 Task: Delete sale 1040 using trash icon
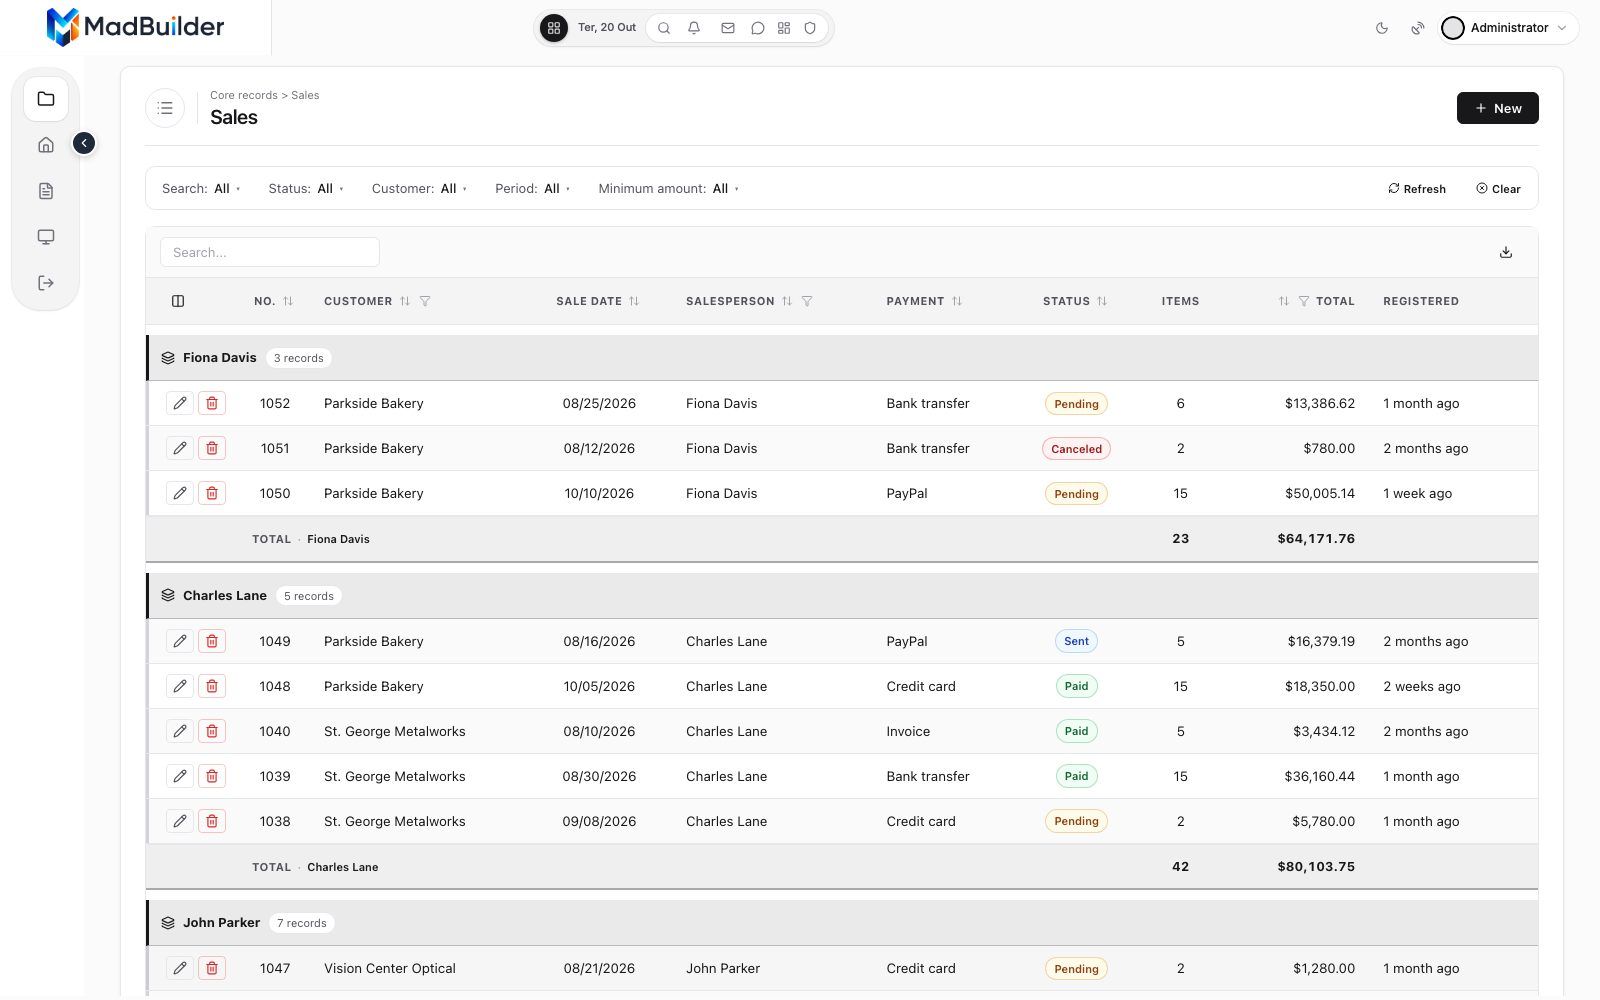click(x=212, y=731)
